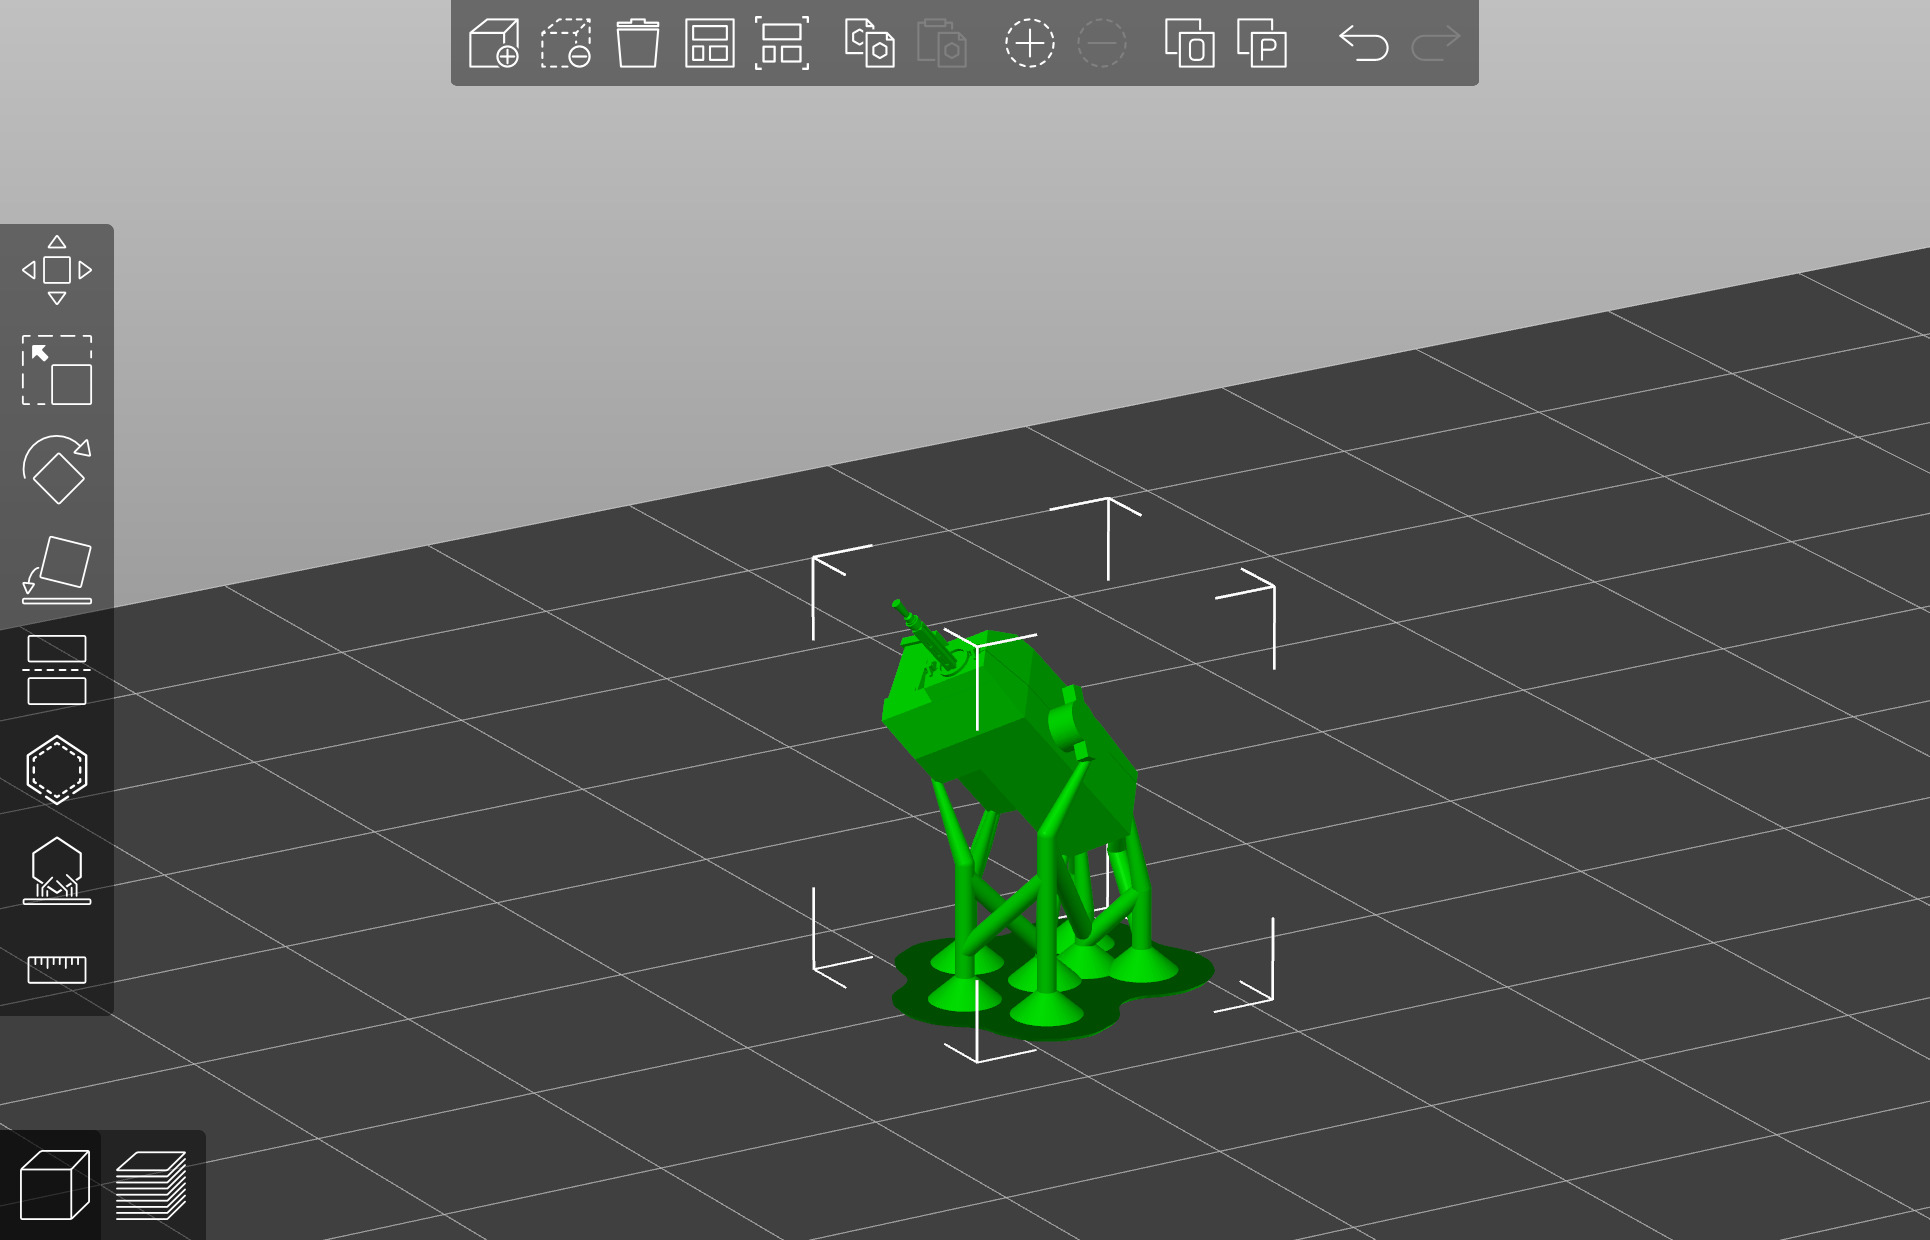Click the Add object icon

coord(494,43)
